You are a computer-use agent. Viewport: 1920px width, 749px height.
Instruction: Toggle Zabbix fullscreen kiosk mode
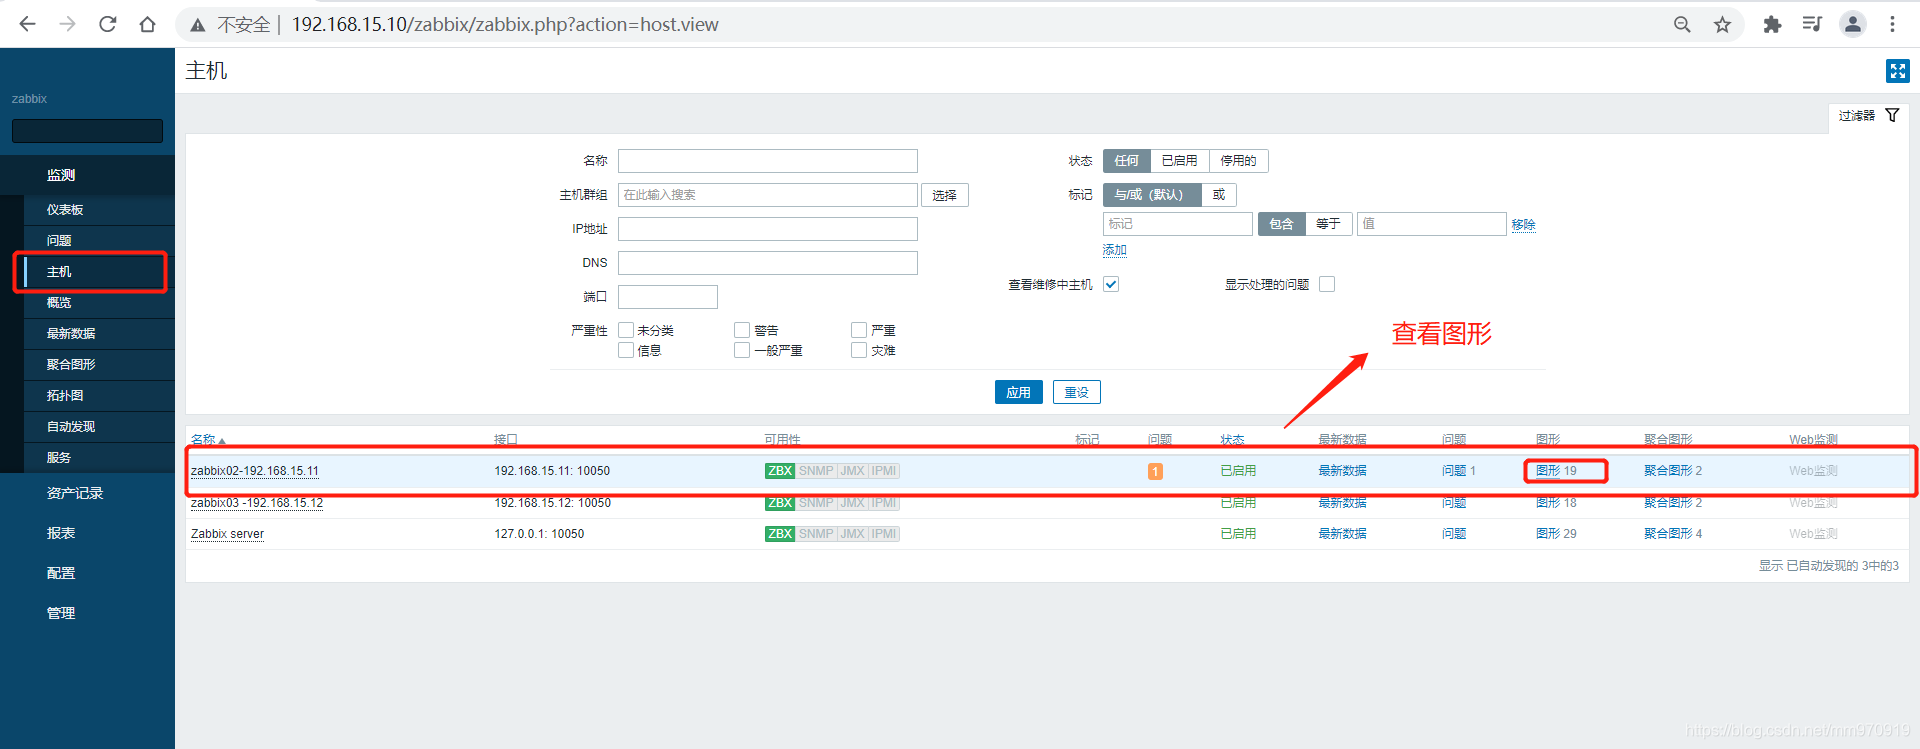1897,71
